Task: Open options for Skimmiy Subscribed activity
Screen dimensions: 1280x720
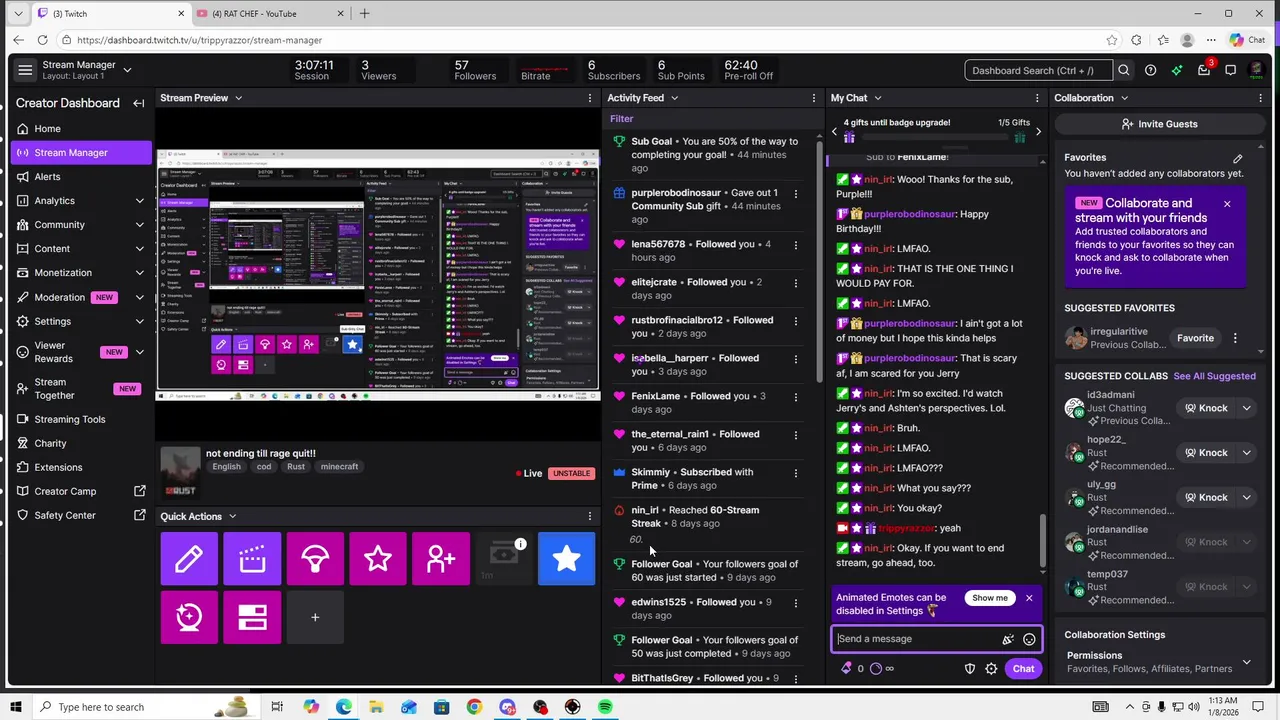Action: click(x=796, y=472)
